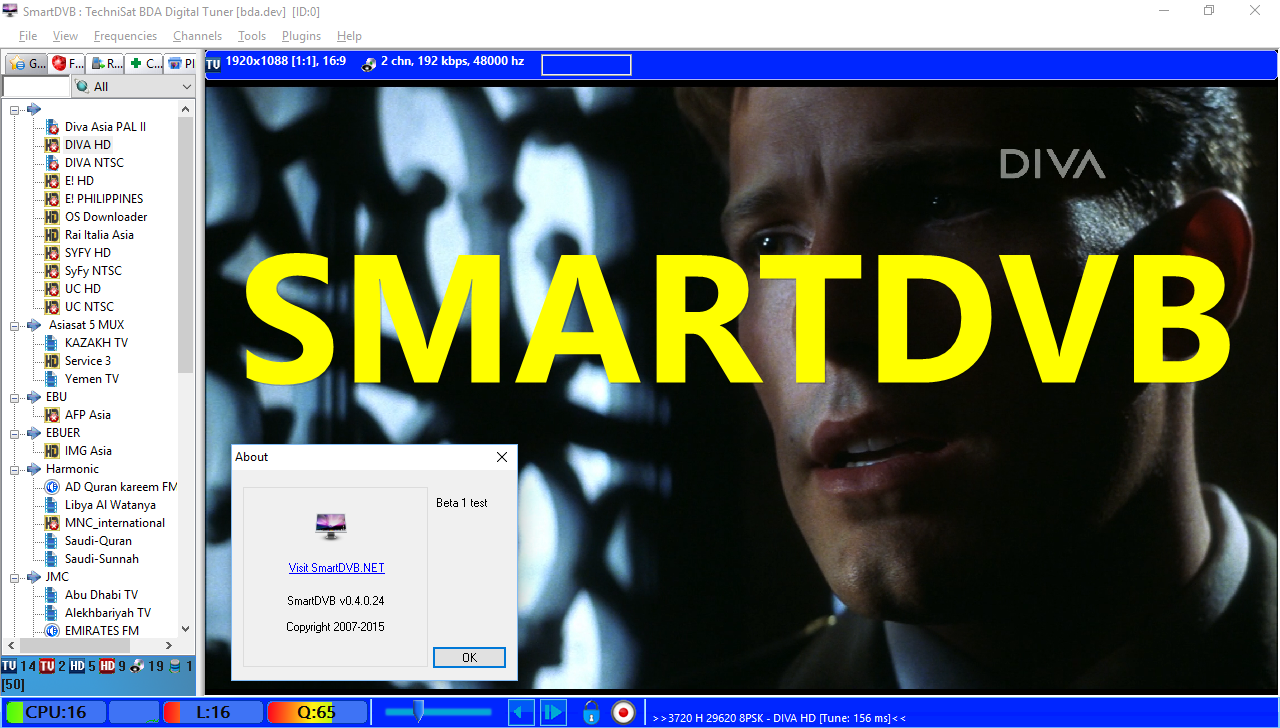The height and width of the screenshot is (728, 1280).
Task: Click the channel search input field
Action: coord(36,87)
